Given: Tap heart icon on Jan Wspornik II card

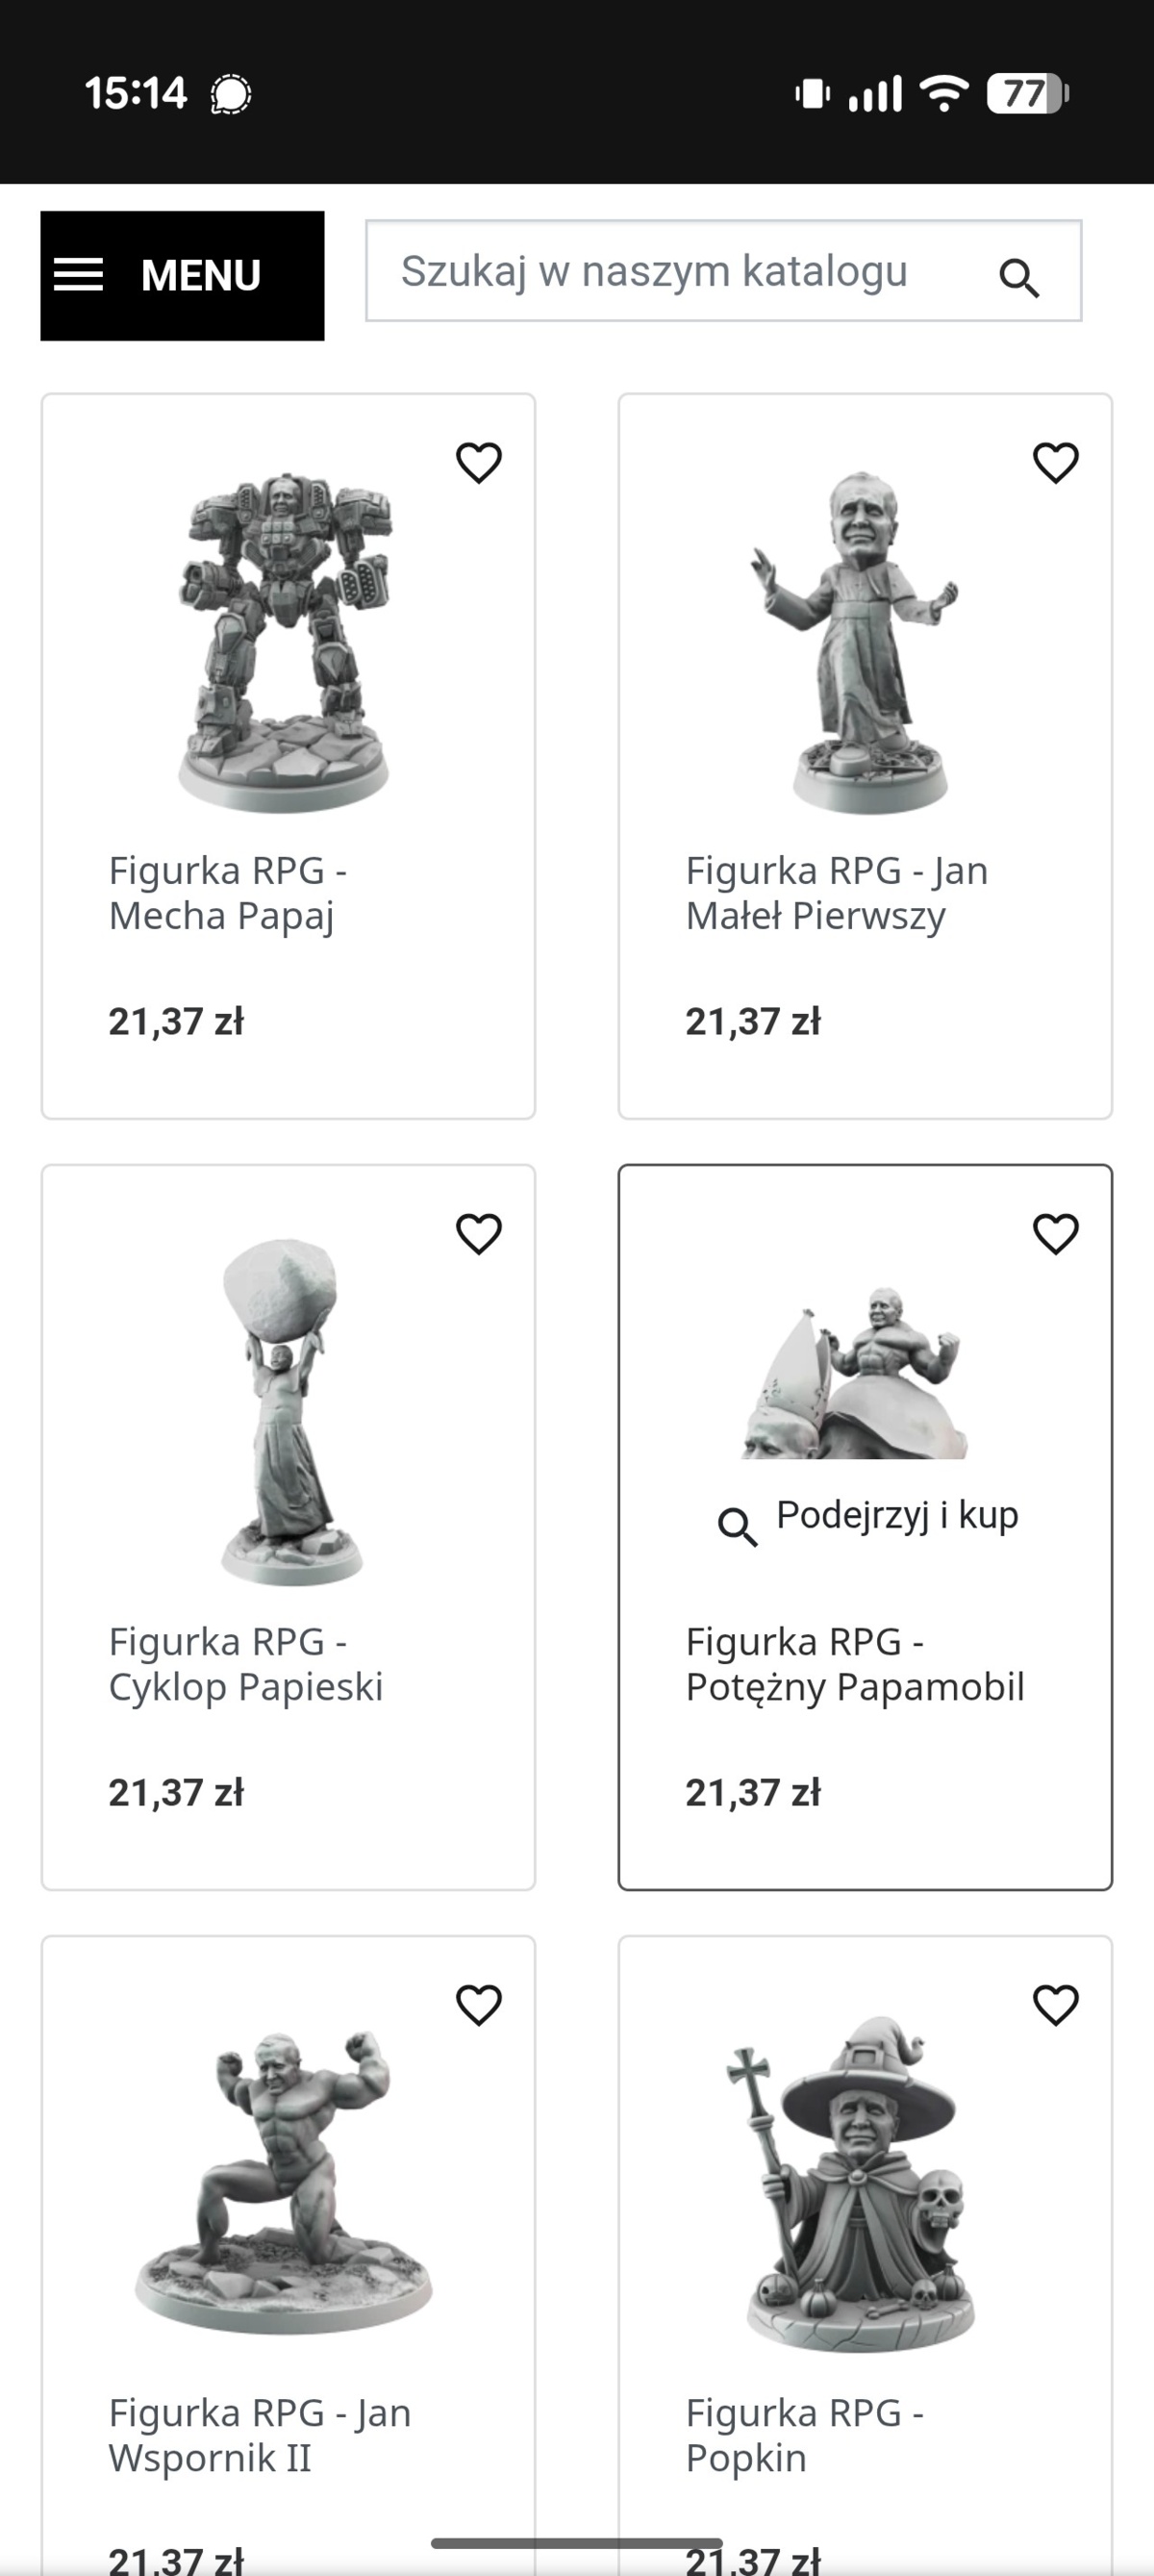Looking at the screenshot, I should click(479, 2005).
